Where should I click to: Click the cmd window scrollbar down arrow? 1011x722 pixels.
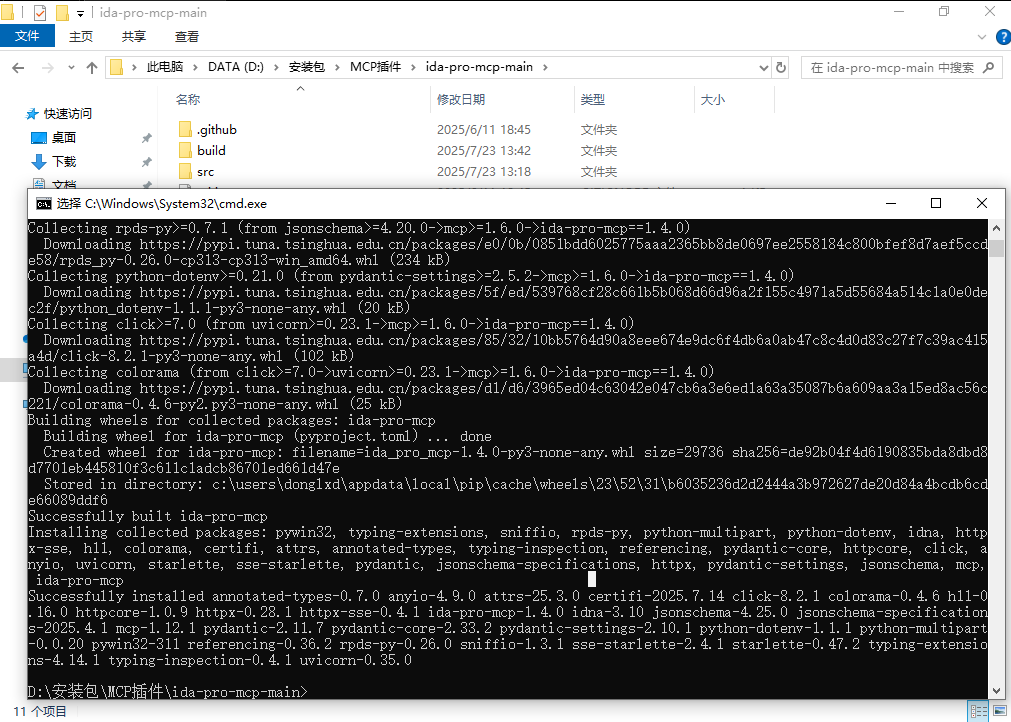[x=996, y=690]
